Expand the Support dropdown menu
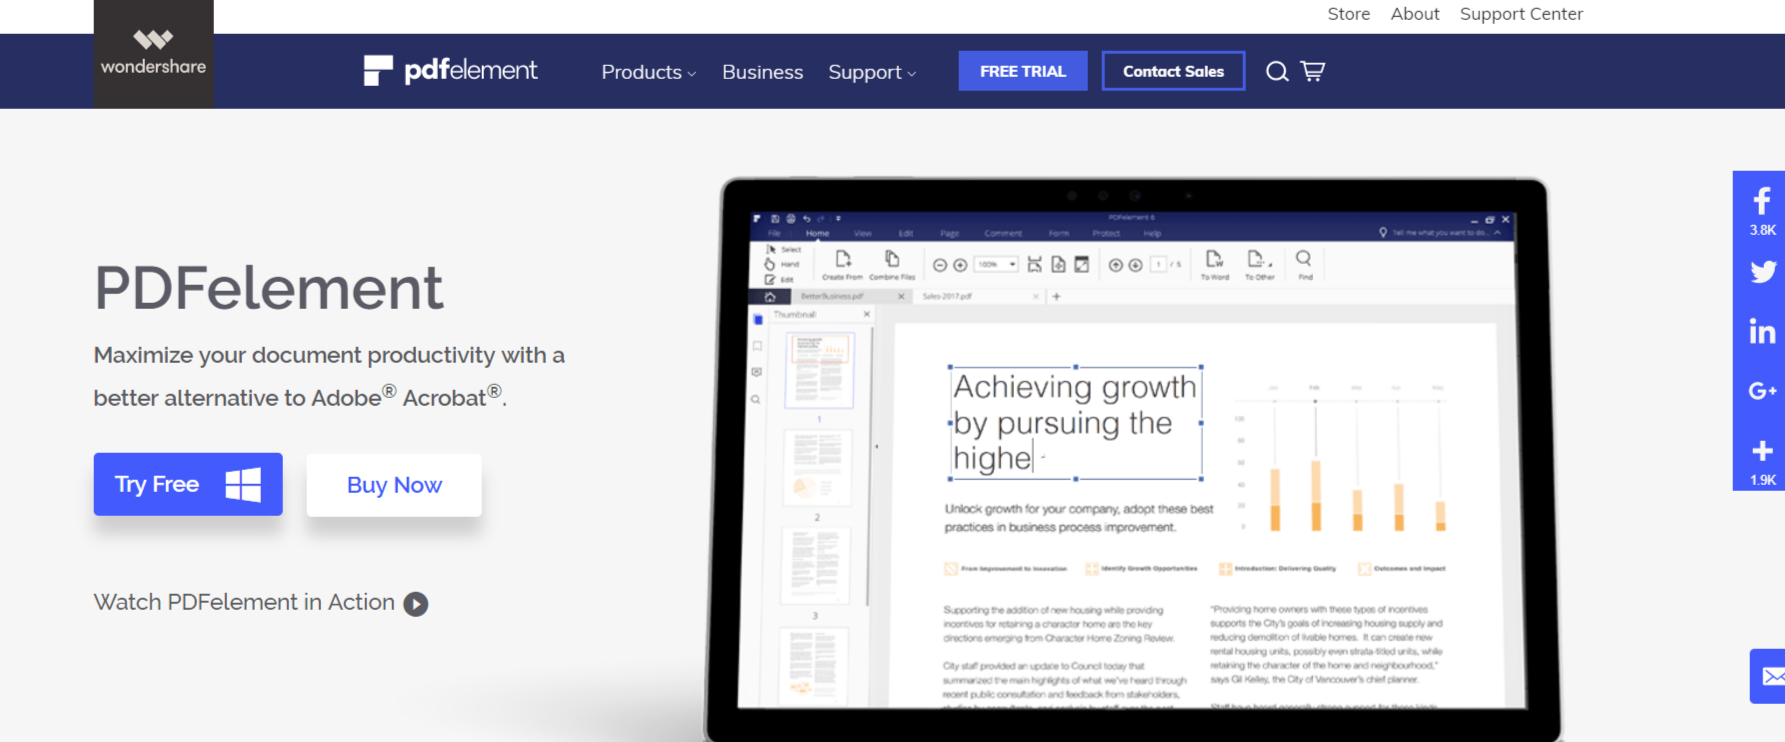 [871, 72]
